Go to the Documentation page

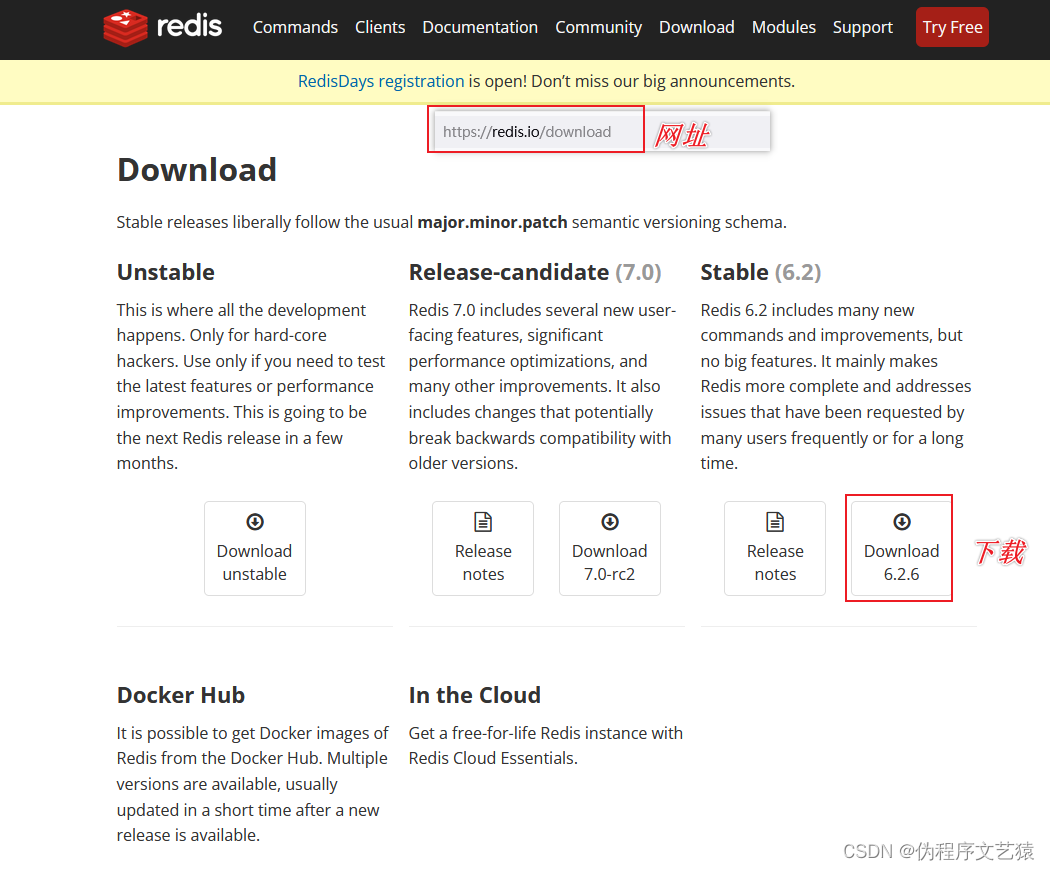coord(480,27)
